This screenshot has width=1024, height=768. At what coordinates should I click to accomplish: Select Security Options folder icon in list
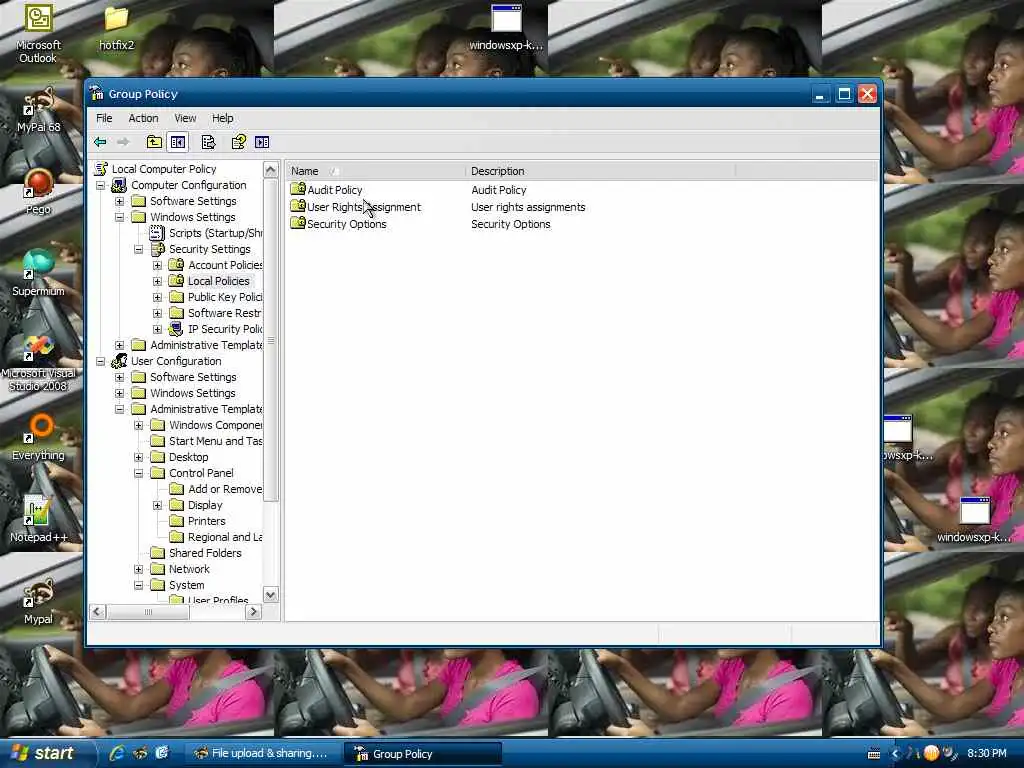(x=298, y=223)
